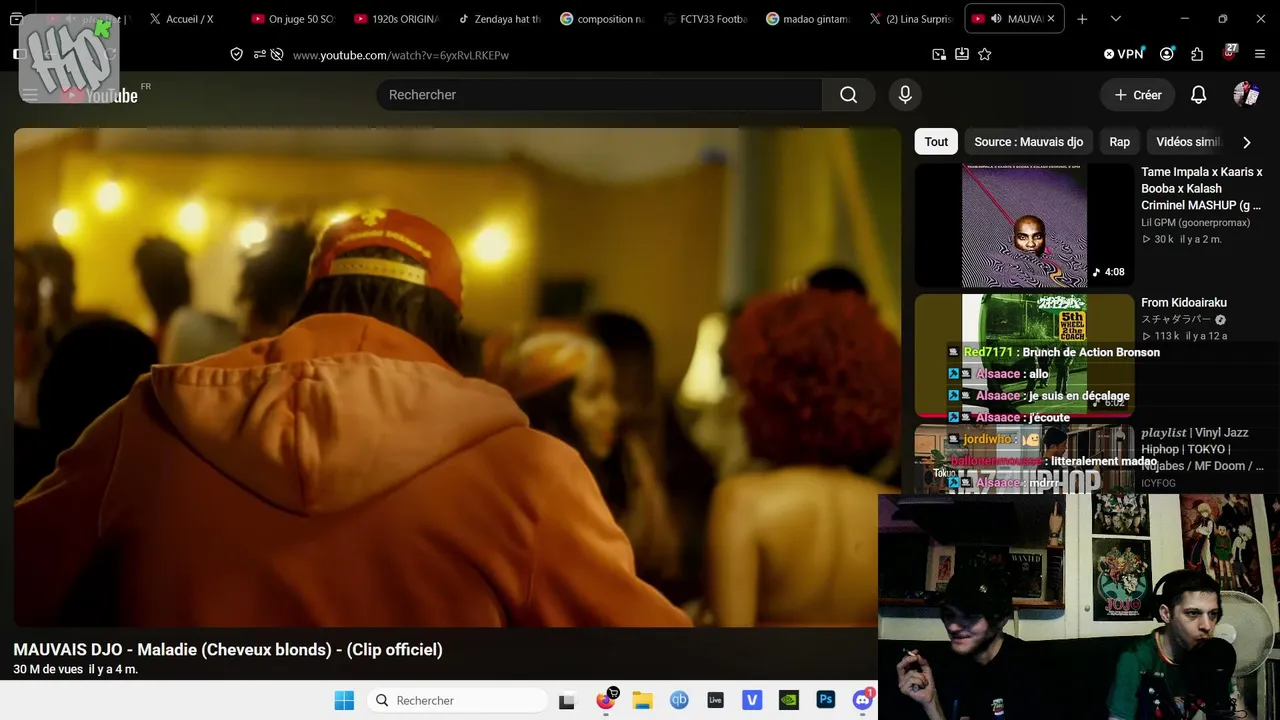Viewport: 1280px width, 720px height.
Task: Click the picture-in-picture icon in the address bar
Action: pos(939,54)
